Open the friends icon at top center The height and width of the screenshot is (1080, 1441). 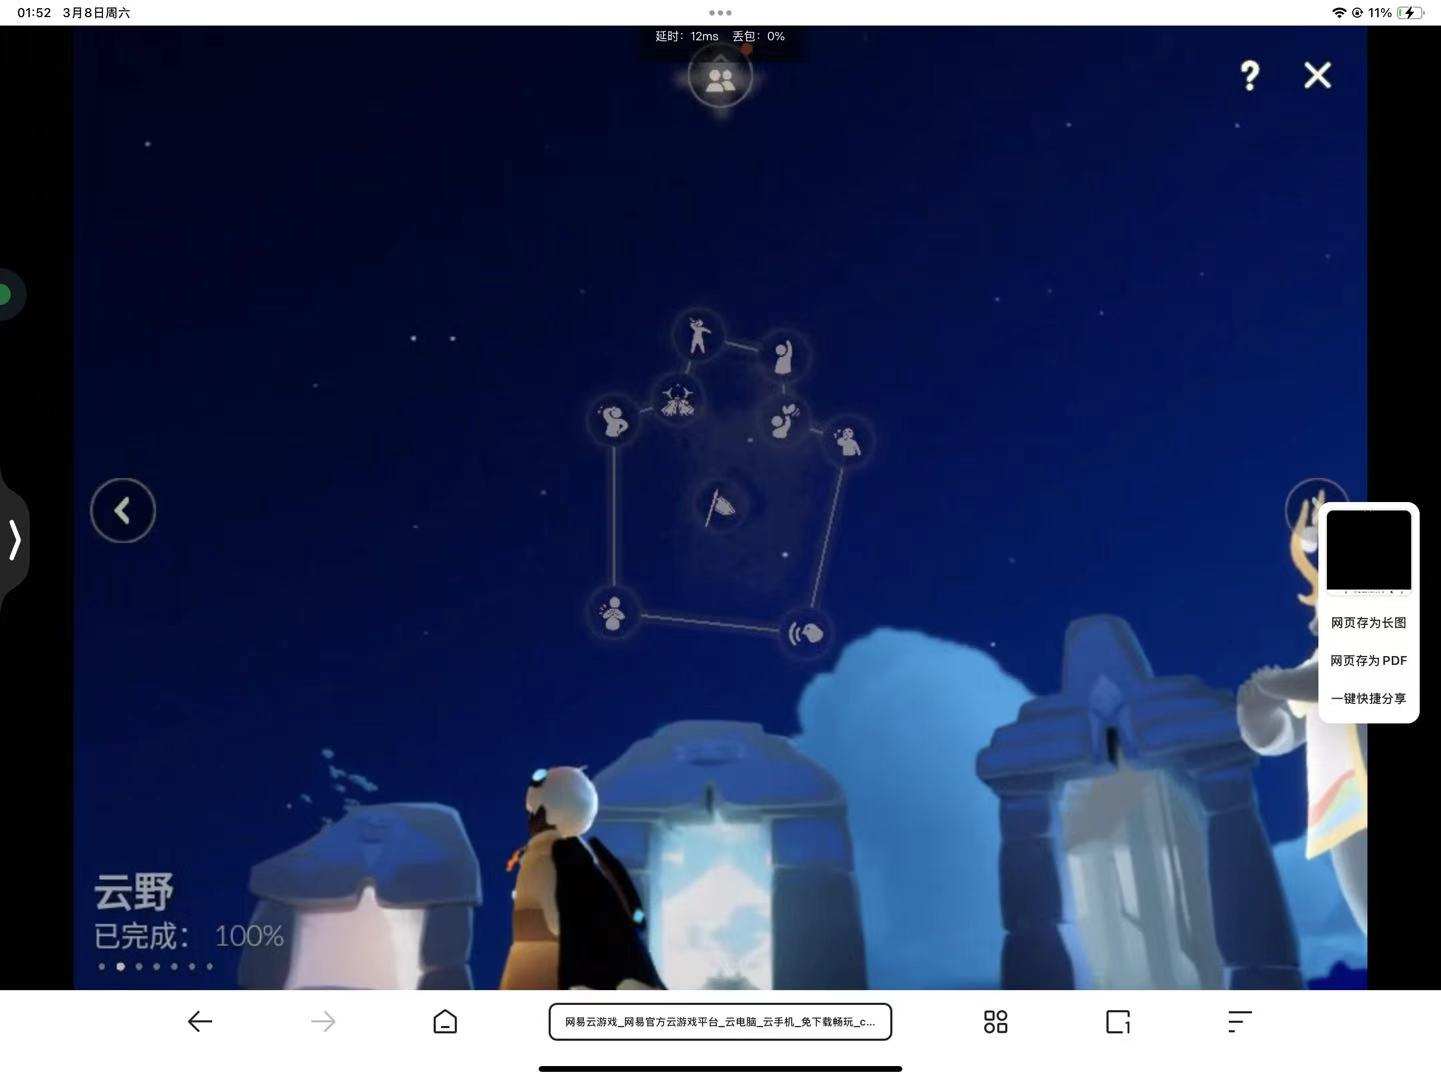[x=720, y=79]
